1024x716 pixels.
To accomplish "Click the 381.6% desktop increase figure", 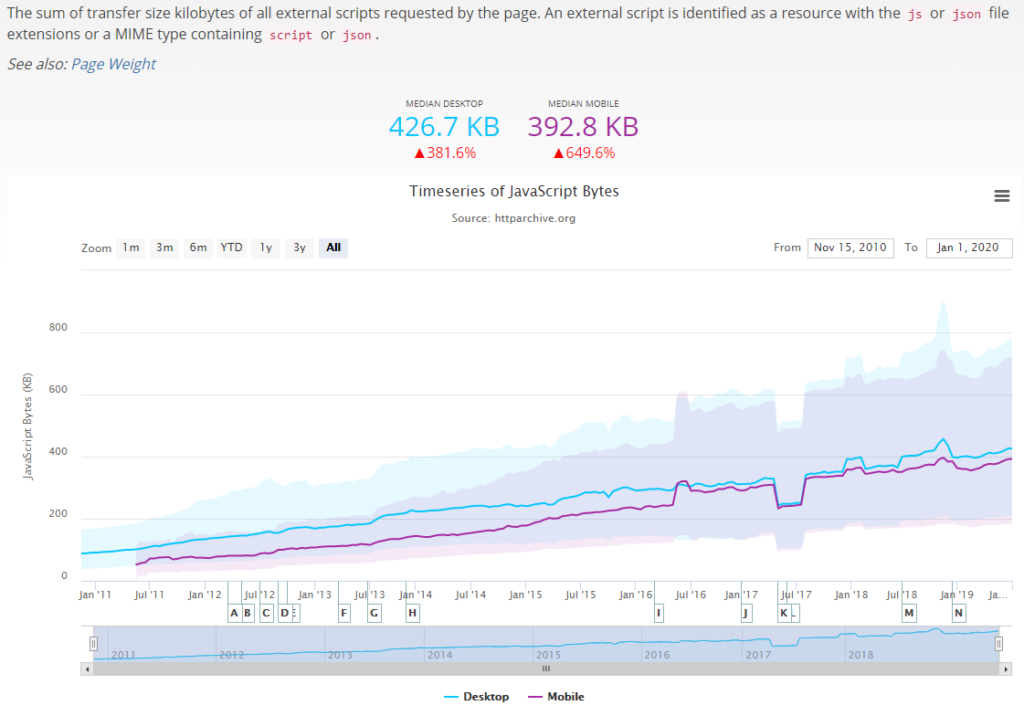I will coord(445,153).
